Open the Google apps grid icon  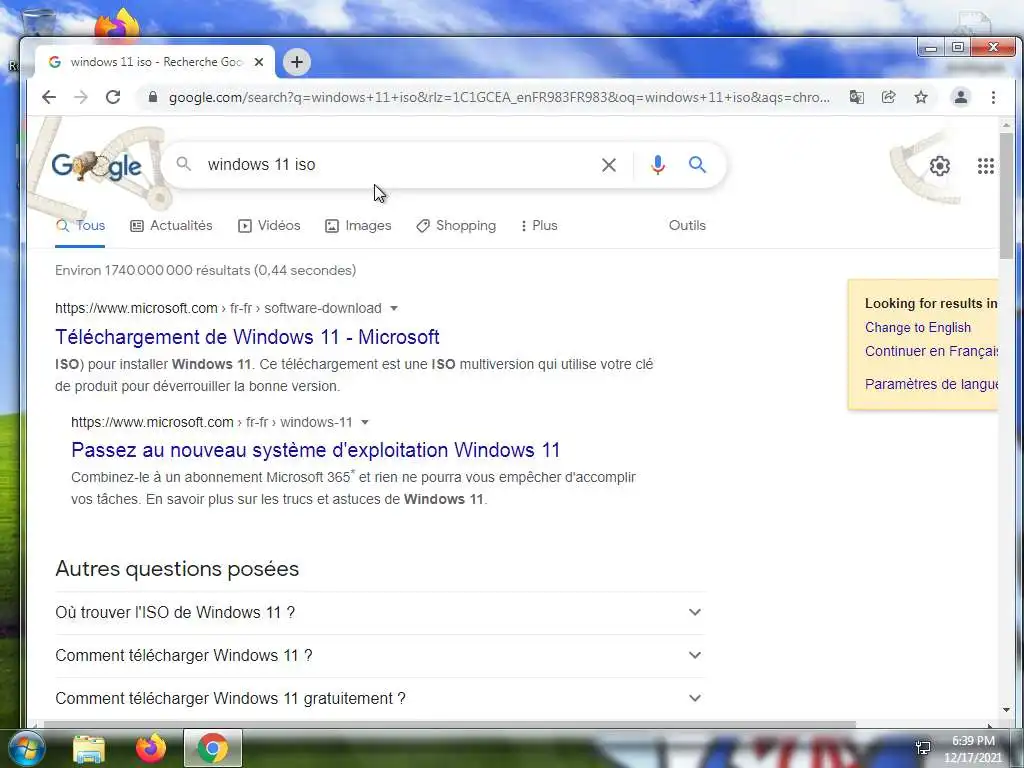(x=985, y=166)
